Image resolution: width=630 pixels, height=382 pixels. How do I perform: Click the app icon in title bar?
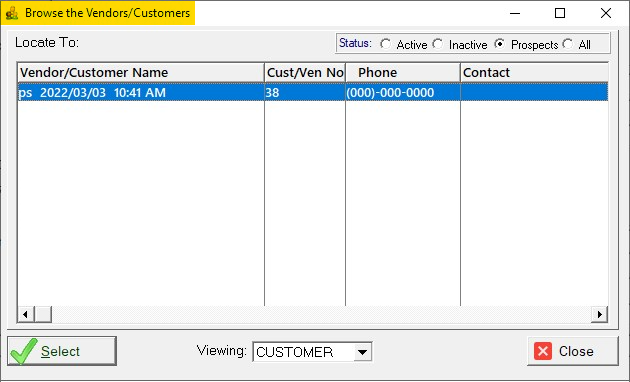coord(12,13)
